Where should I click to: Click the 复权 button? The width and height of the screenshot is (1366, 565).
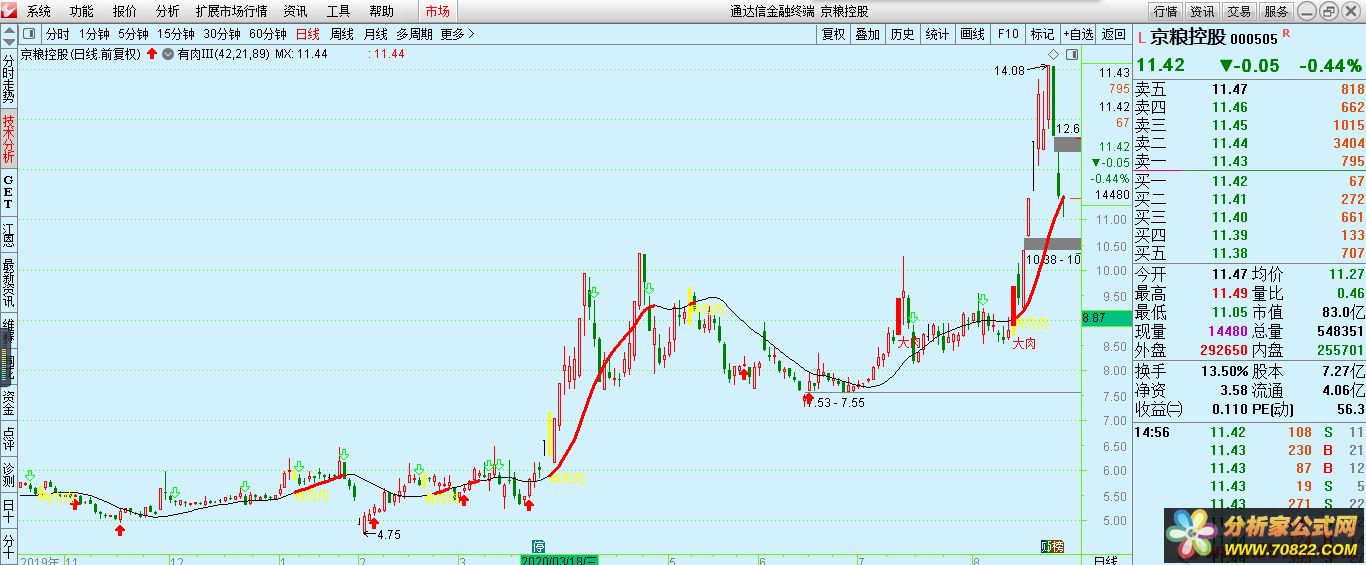pyautogui.click(x=834, y=34)
